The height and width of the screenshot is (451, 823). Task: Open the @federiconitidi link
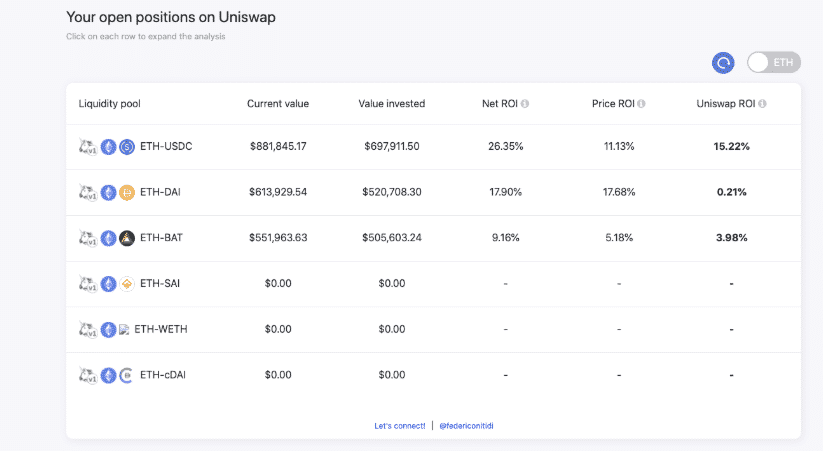(x=466, y=426)
